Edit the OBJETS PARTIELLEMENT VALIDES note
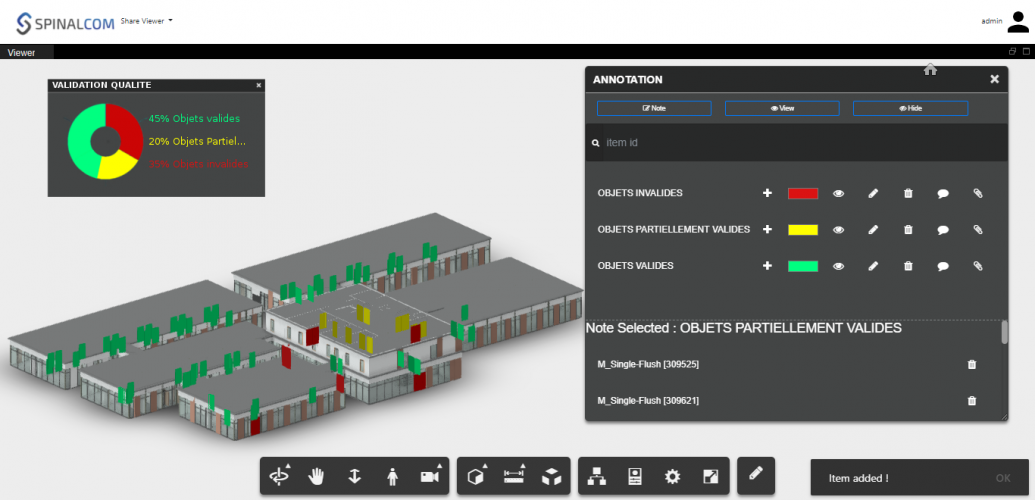The height and width of the screenshot is (500, 1035). click(x=873, y=230)
